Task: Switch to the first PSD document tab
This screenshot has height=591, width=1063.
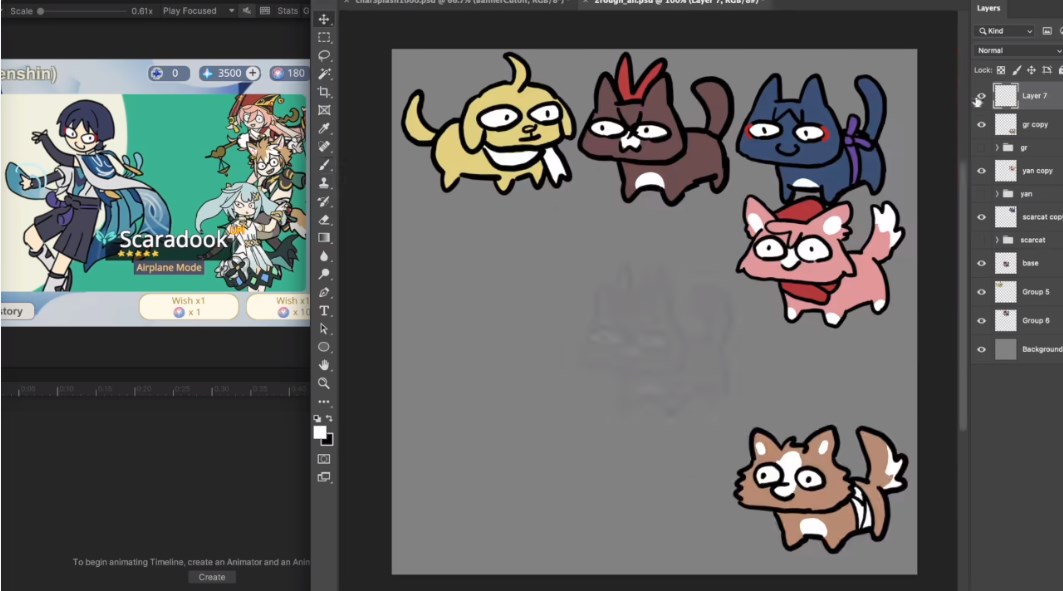Action: (458, 3)
